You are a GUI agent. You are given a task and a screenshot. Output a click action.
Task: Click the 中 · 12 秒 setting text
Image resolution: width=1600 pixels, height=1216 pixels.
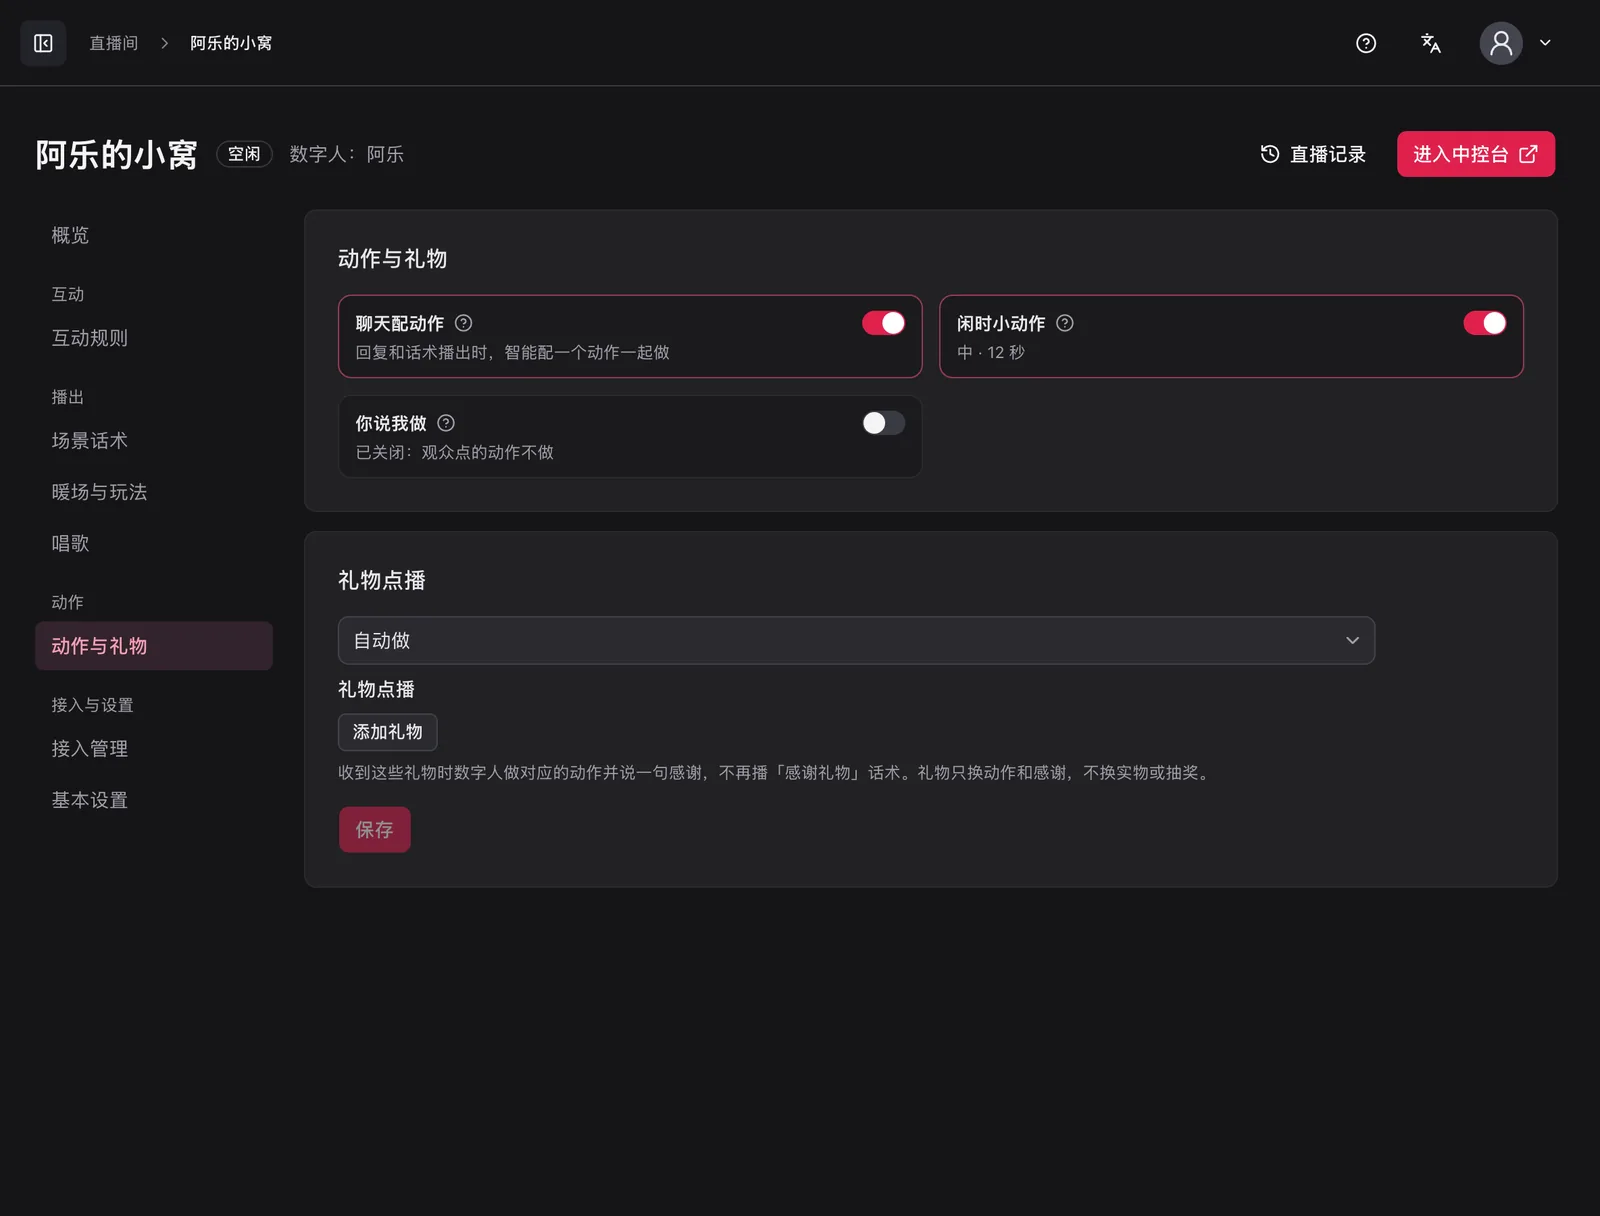(991, 352)
